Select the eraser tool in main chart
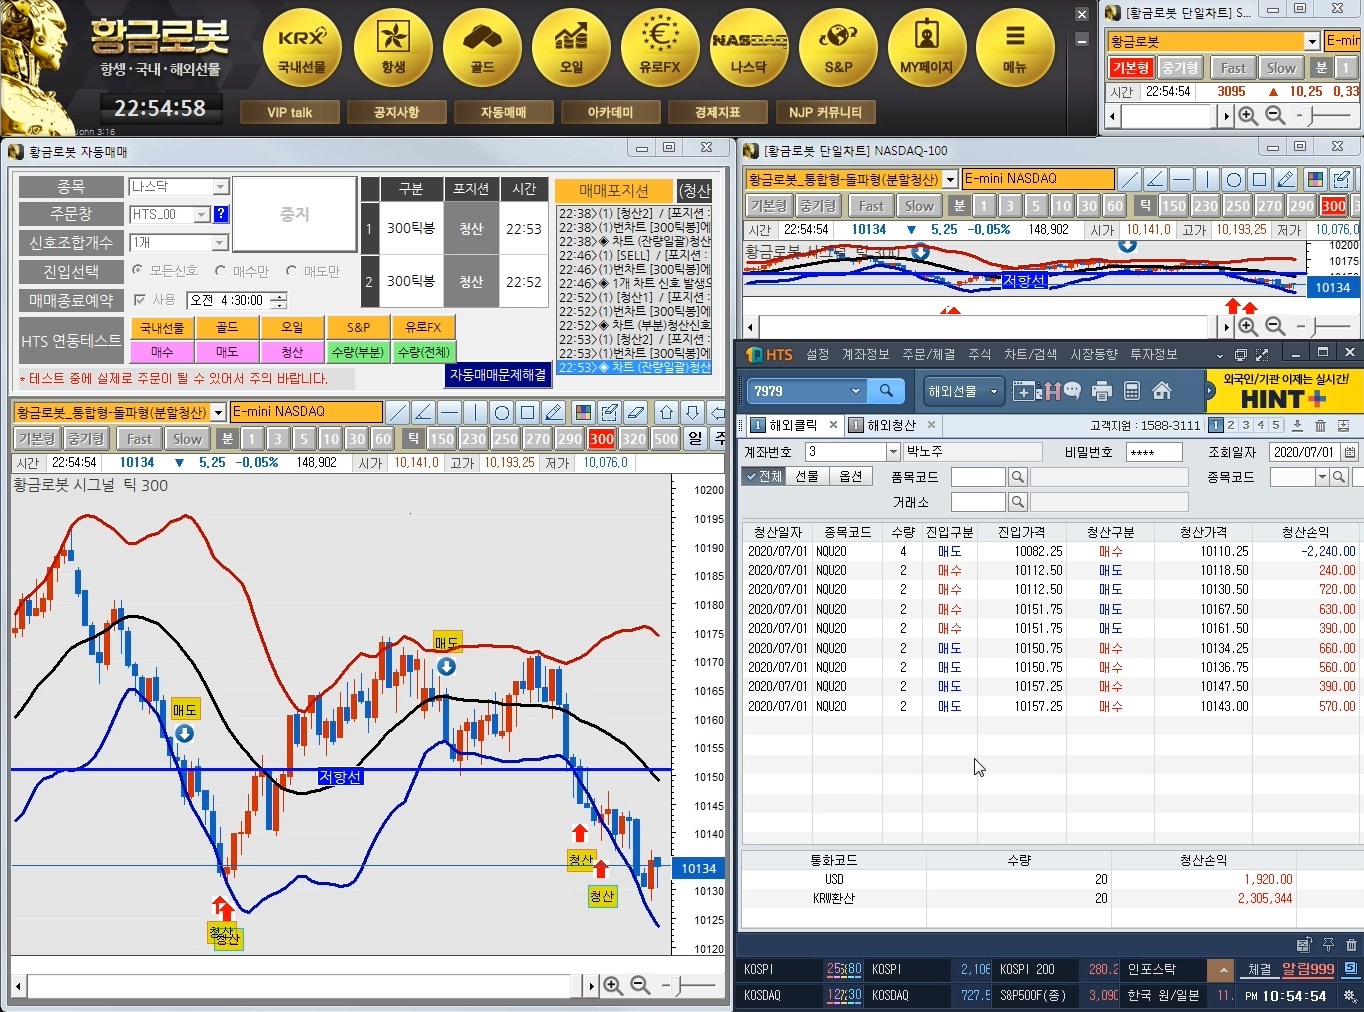 click(635, 412)
